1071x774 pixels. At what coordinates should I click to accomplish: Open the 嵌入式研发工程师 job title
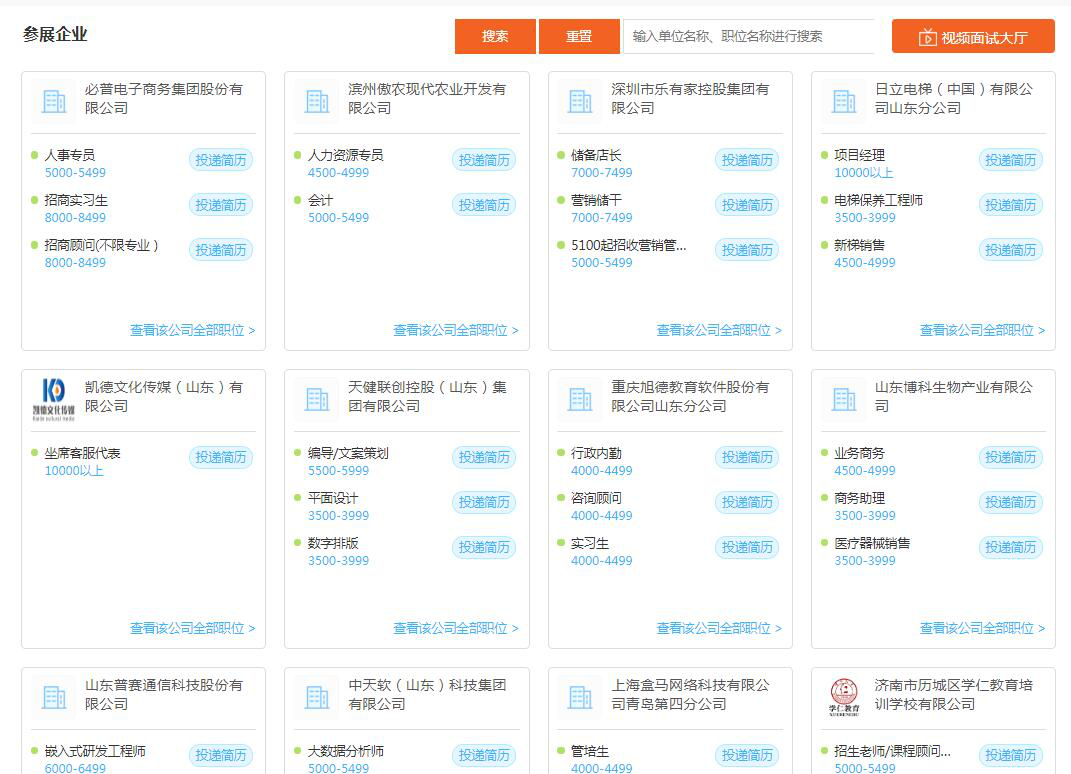pos(95,751)
